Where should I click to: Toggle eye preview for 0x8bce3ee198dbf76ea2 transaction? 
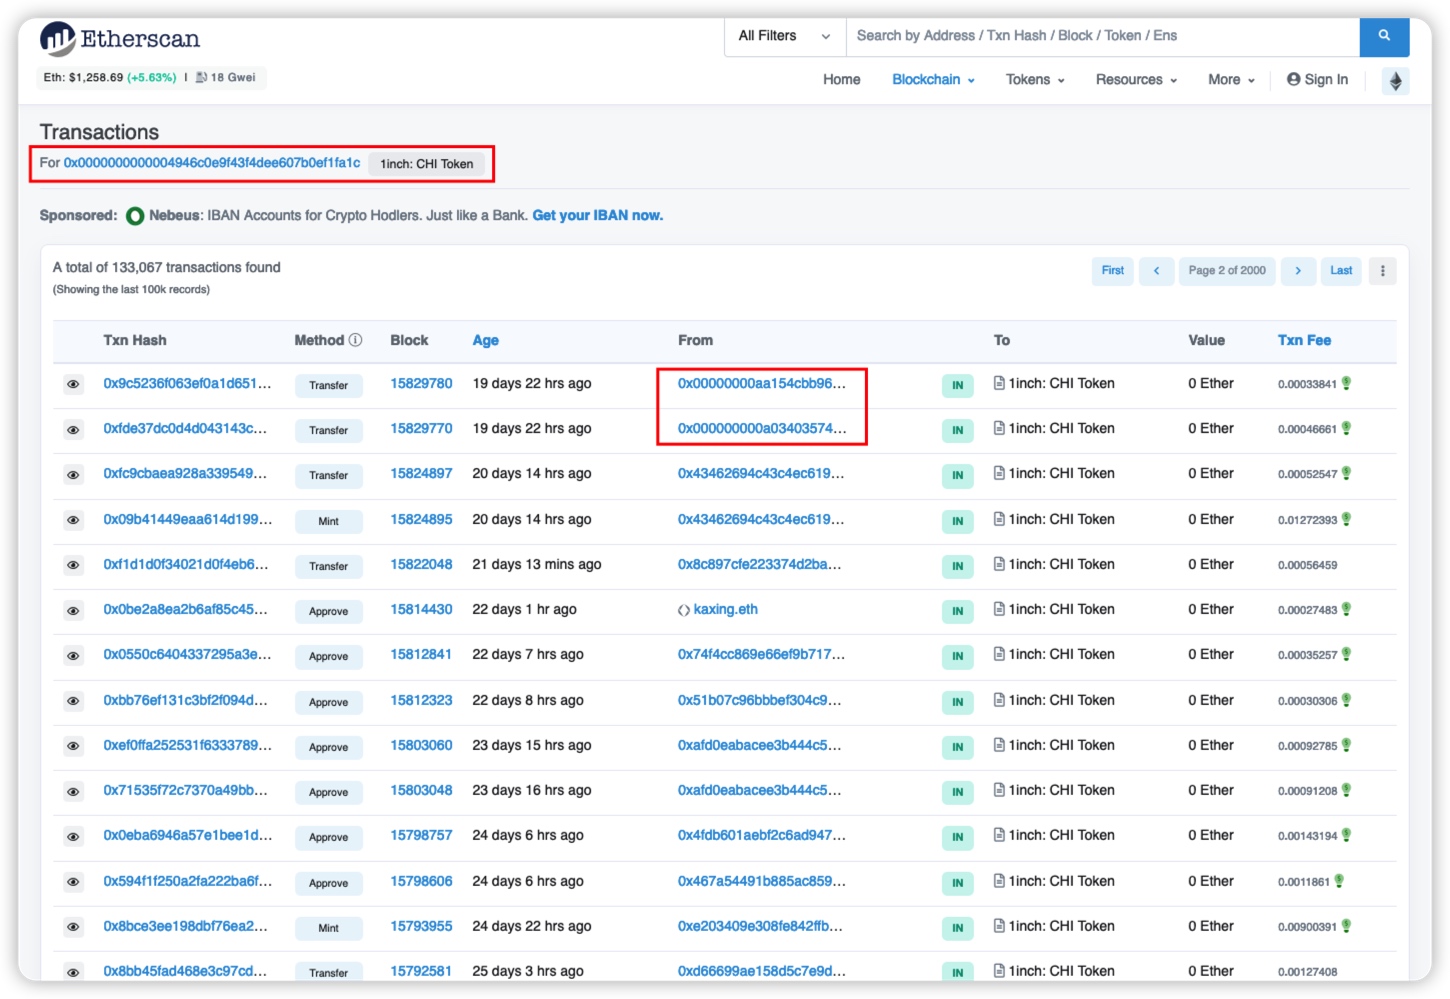tap(73, 927)
